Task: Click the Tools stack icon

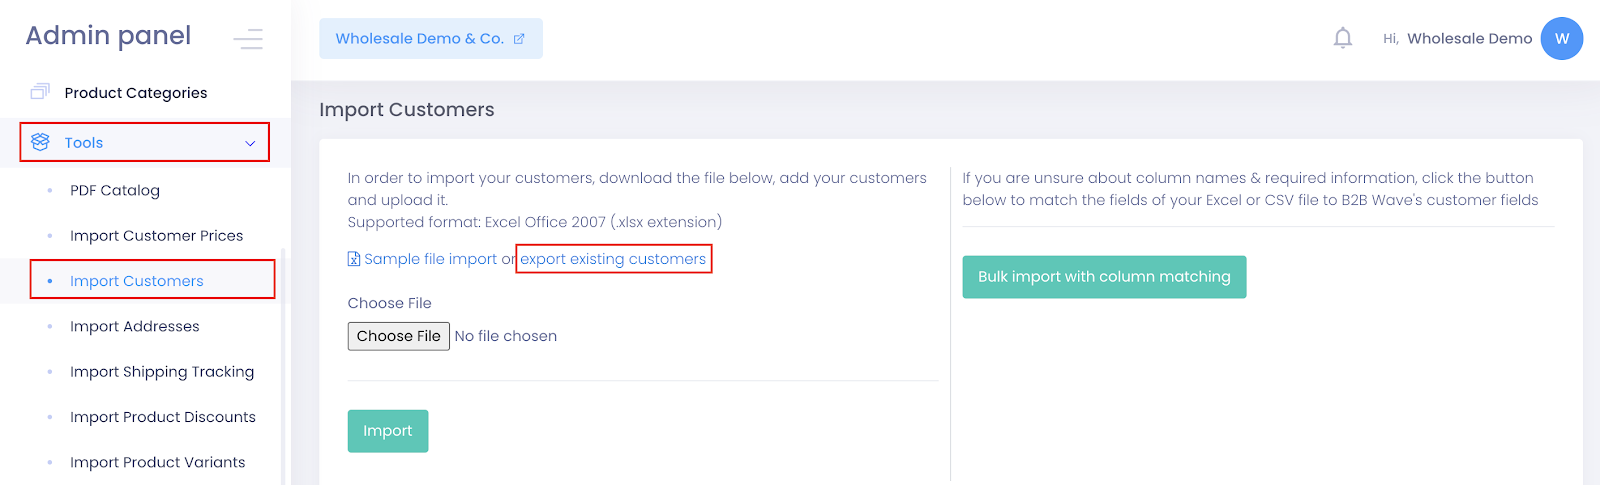Action: tap(40, 142)
